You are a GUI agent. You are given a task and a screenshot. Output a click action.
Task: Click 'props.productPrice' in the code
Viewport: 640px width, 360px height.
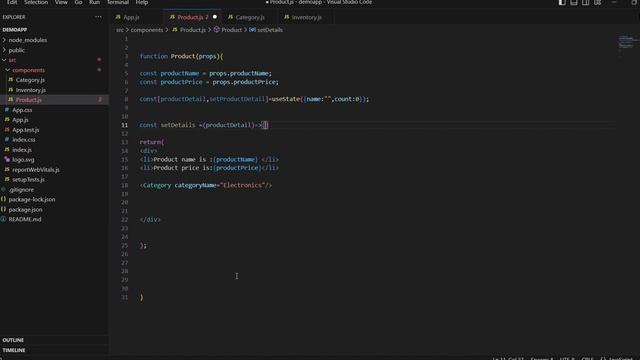(x=245, y=82)
